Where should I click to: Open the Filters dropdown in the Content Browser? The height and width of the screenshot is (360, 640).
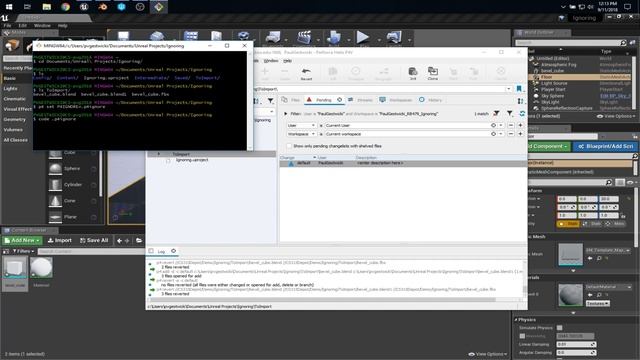(x=24, y=251)
